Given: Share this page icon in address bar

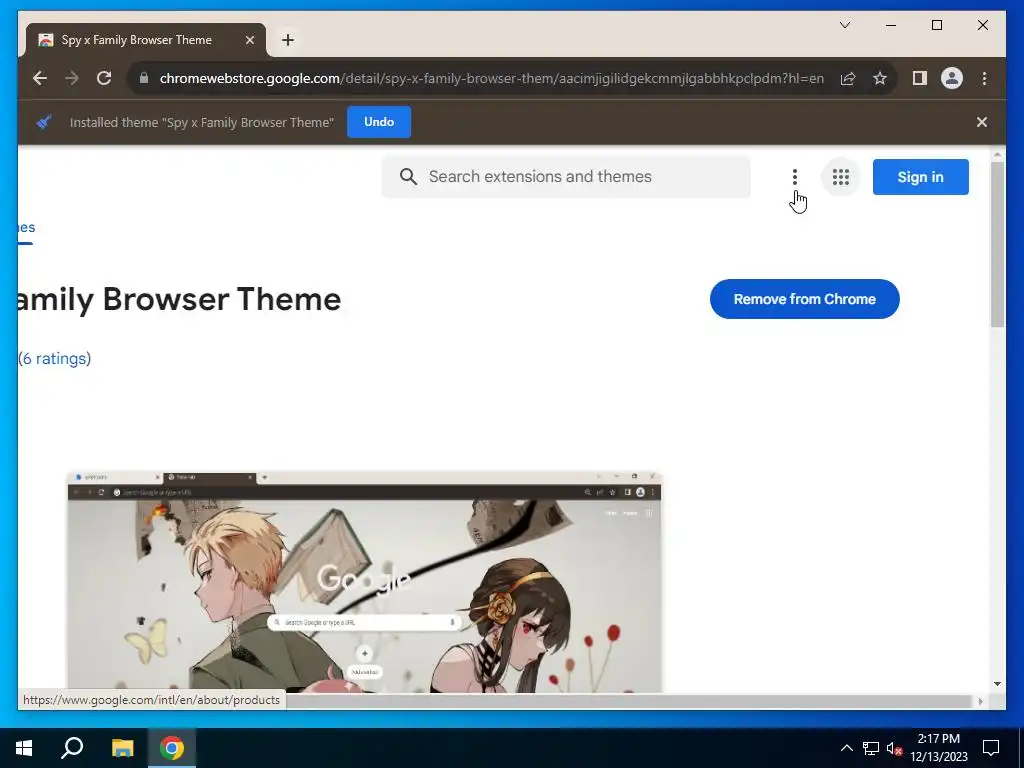Looking at the screenshot, I should (848, 78).
